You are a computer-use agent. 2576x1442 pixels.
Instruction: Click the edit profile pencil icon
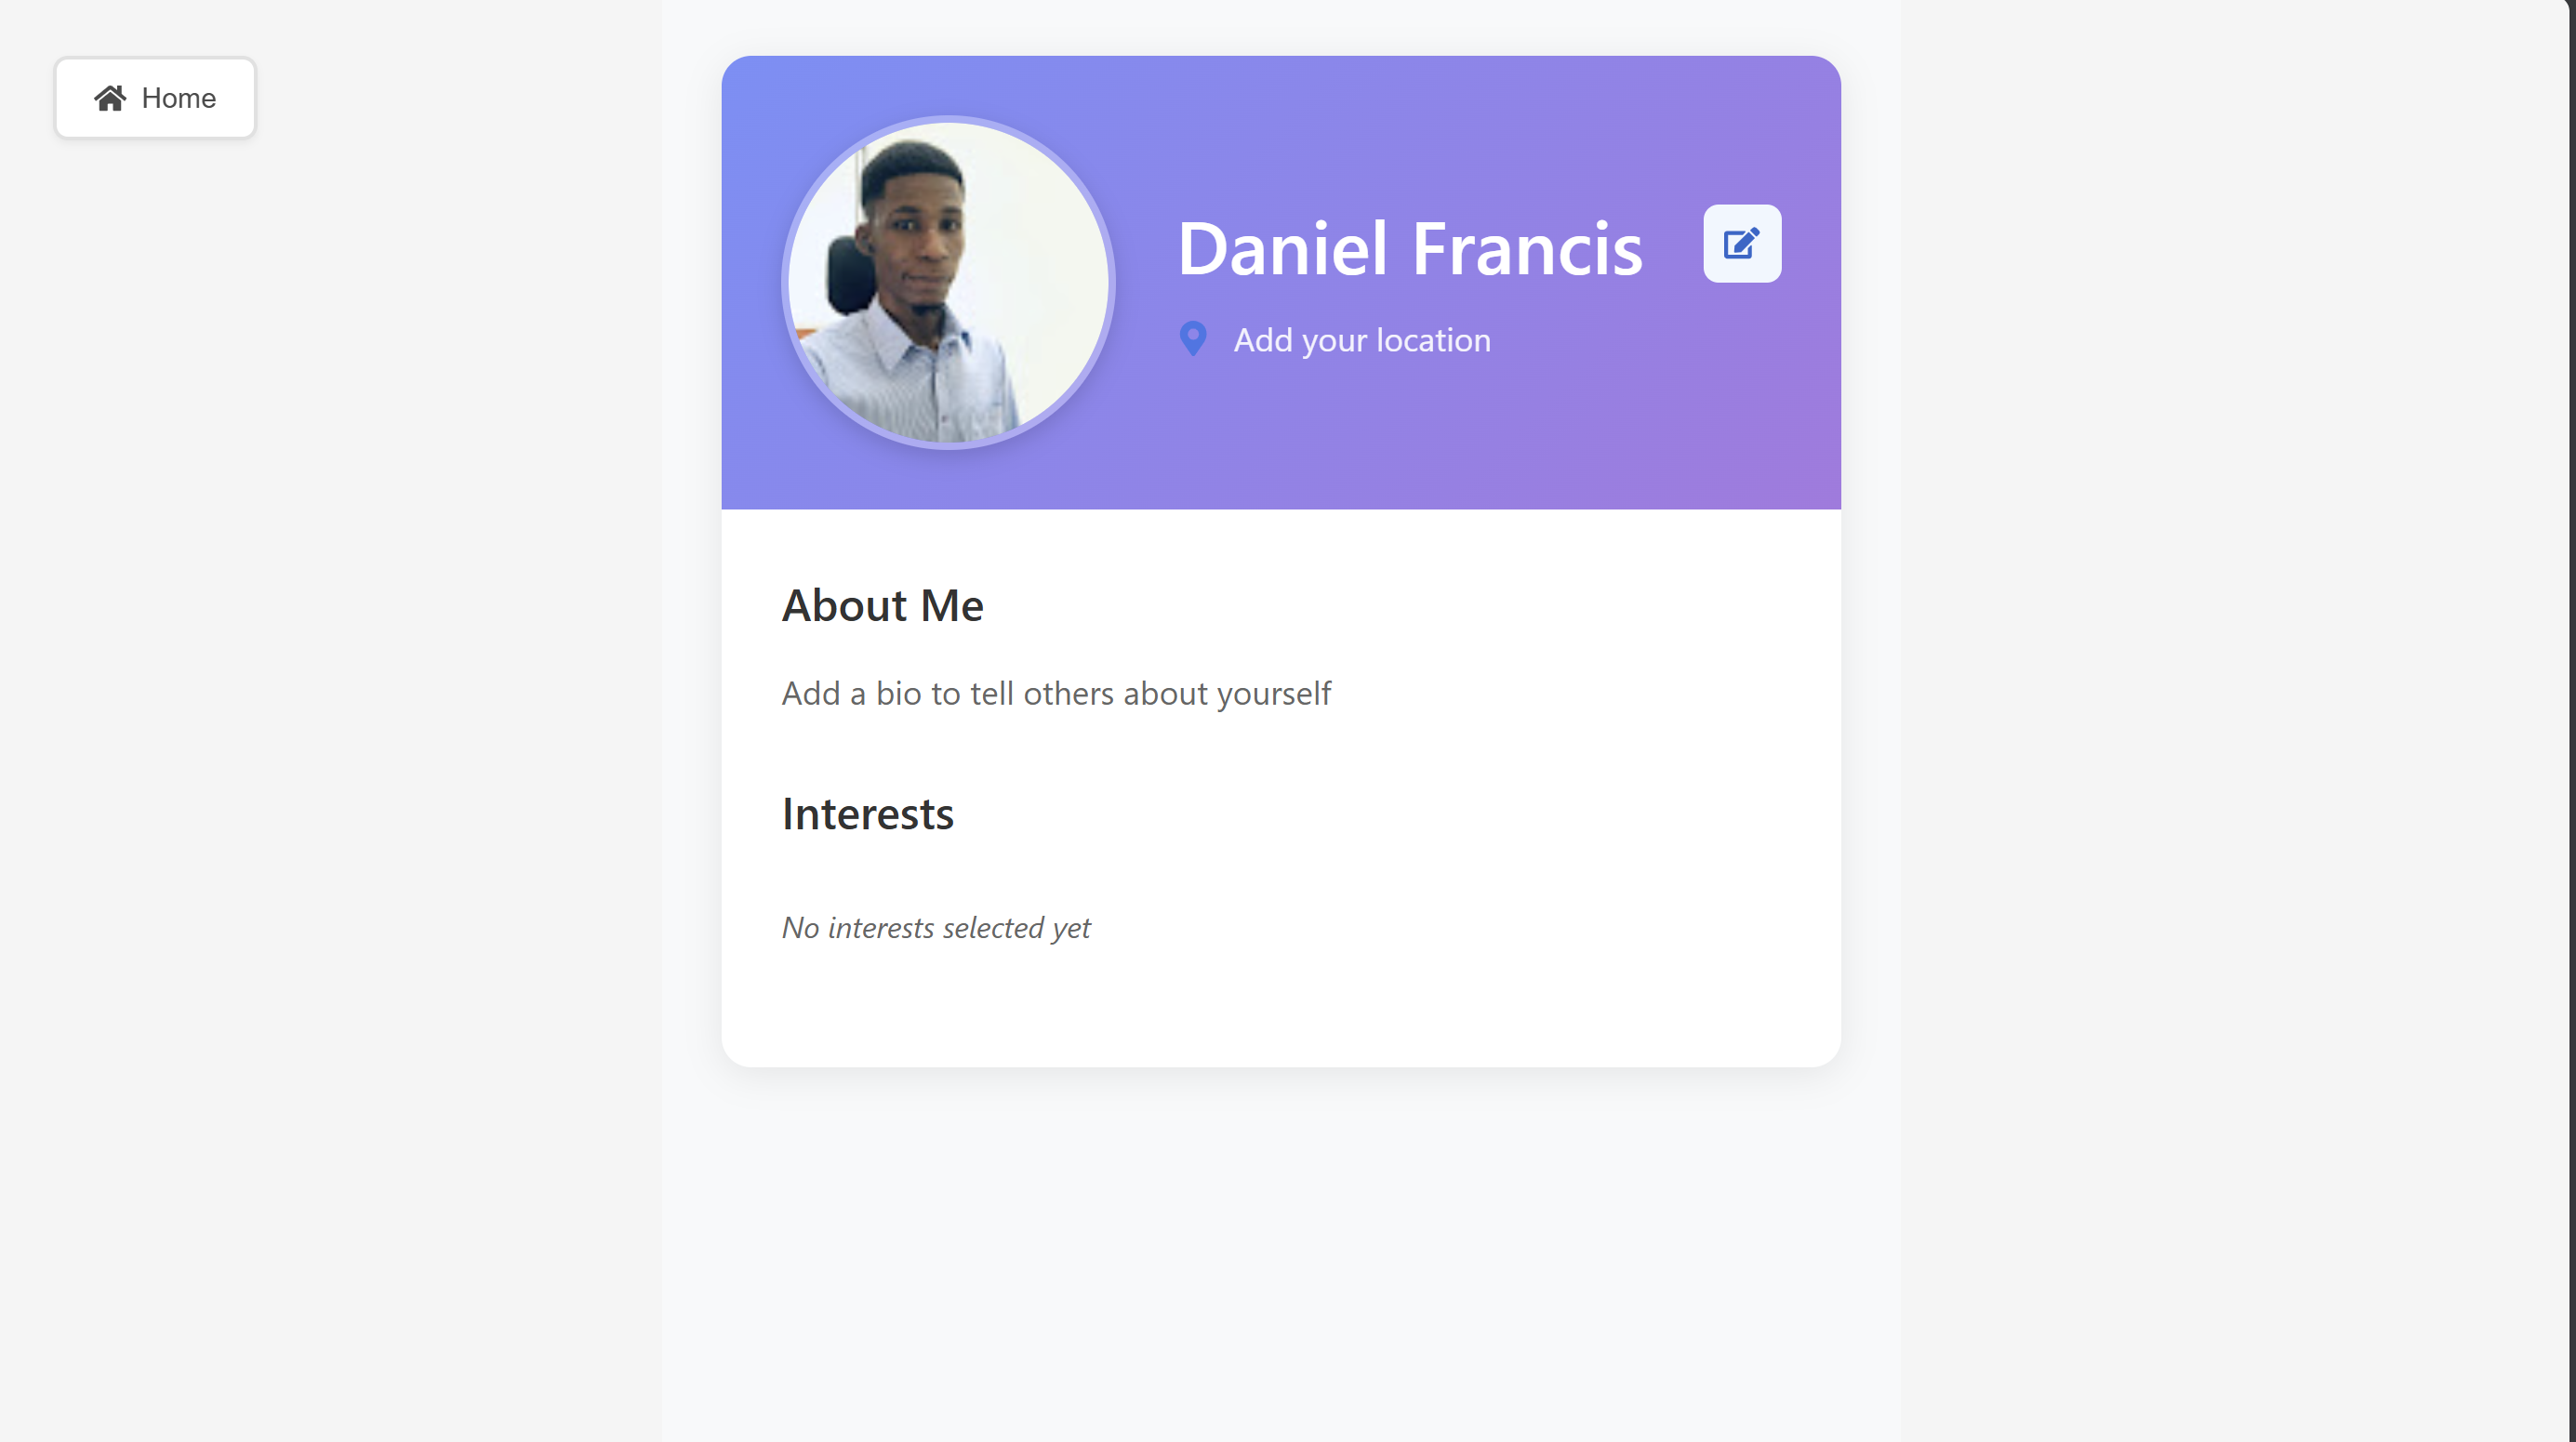tap(1741, 243)
